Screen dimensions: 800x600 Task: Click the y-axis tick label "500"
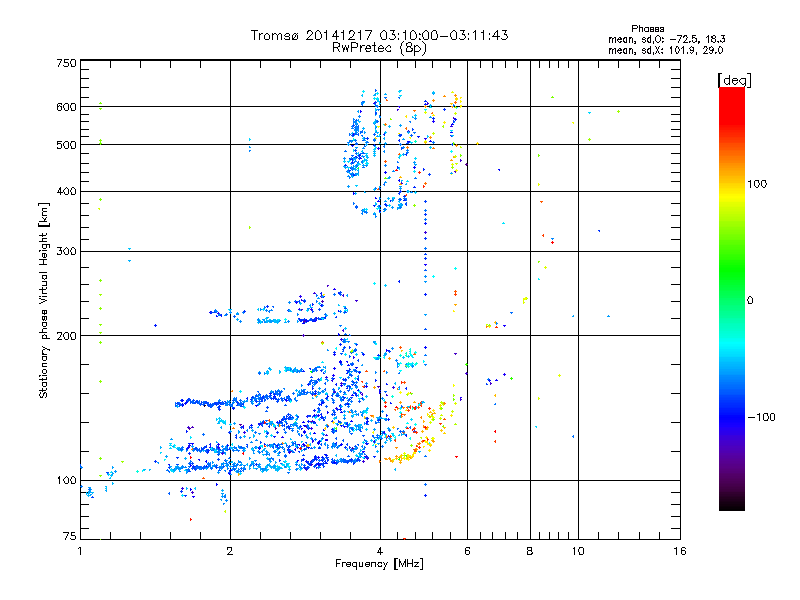[66, 145]
